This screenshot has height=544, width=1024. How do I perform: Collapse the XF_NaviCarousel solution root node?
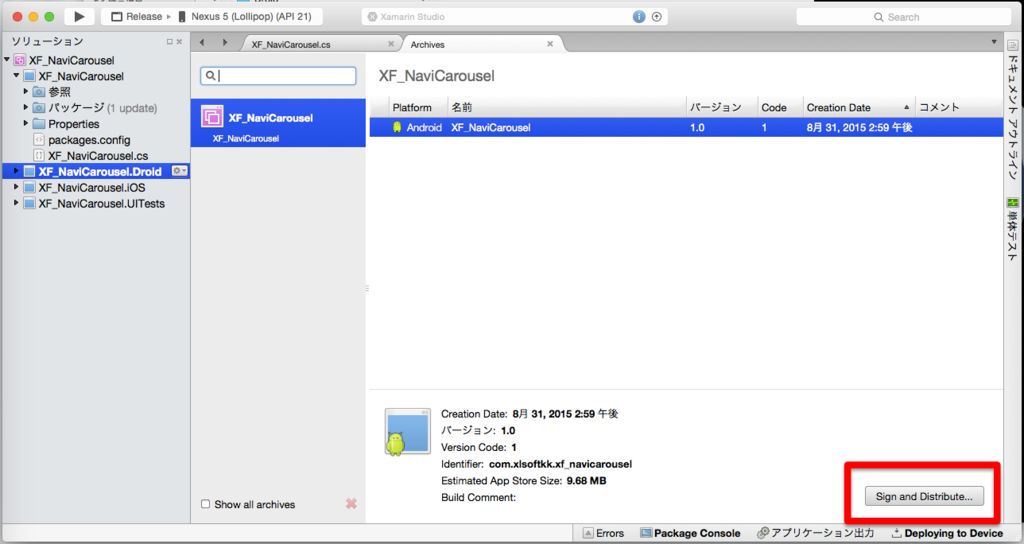(7, 59)
